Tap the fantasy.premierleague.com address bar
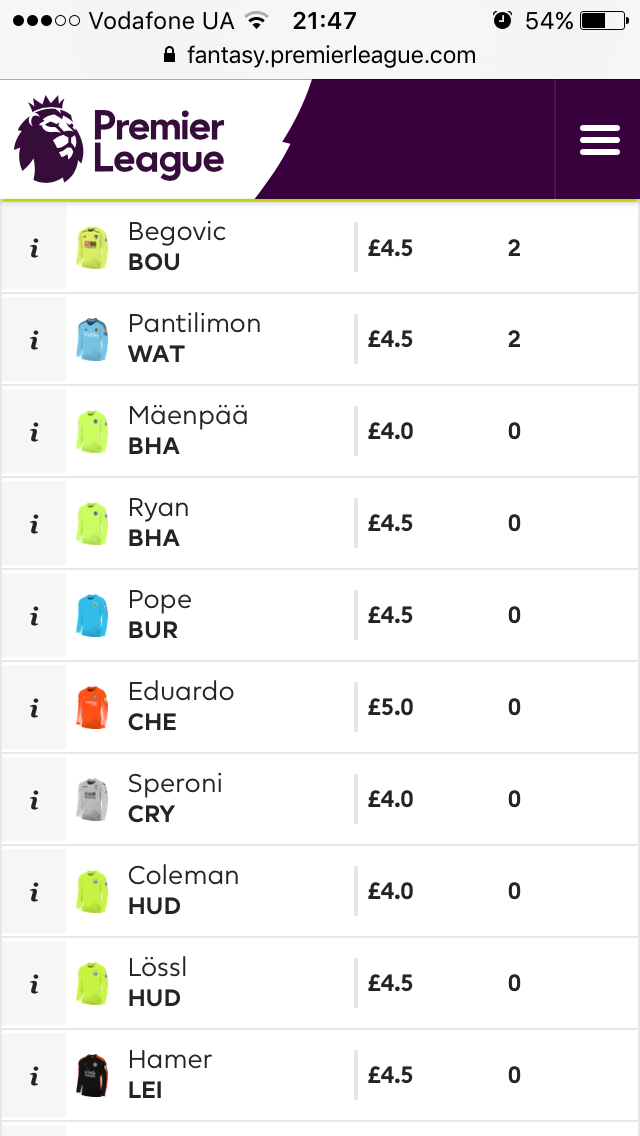The width and height of the screenshot is (640, 1136). pyautogui.click(x=320, y=55)
